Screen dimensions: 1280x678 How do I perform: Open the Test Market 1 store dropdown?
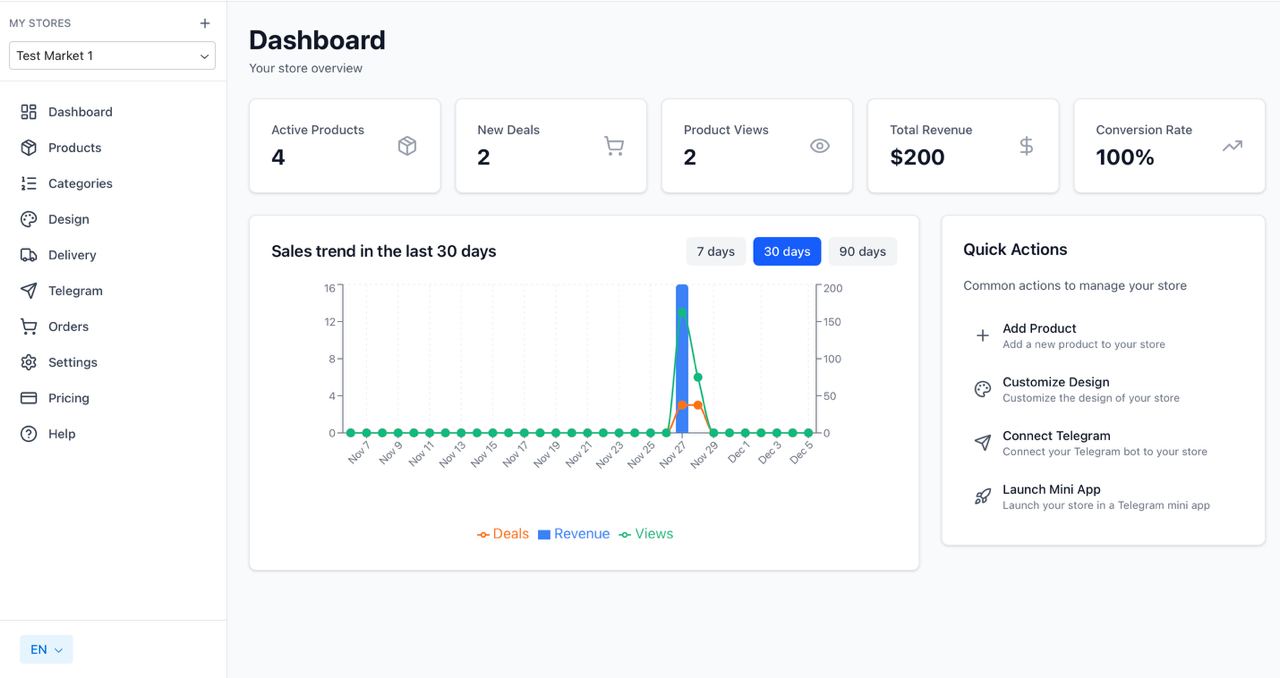[112, 56]
